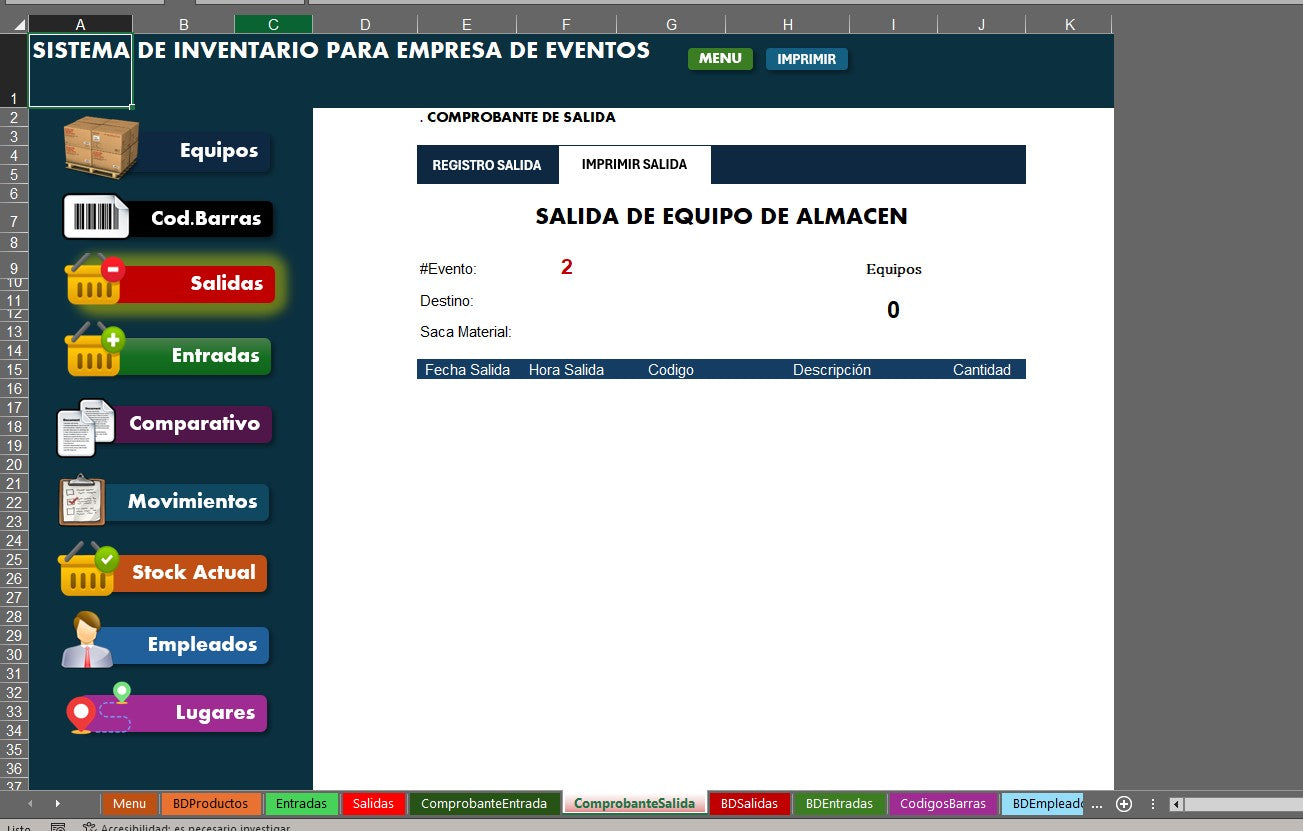The height and width of the screenshot is (831, 1303).
Task: Open the BDEmpleados sheet tab
Action: 1043,804
